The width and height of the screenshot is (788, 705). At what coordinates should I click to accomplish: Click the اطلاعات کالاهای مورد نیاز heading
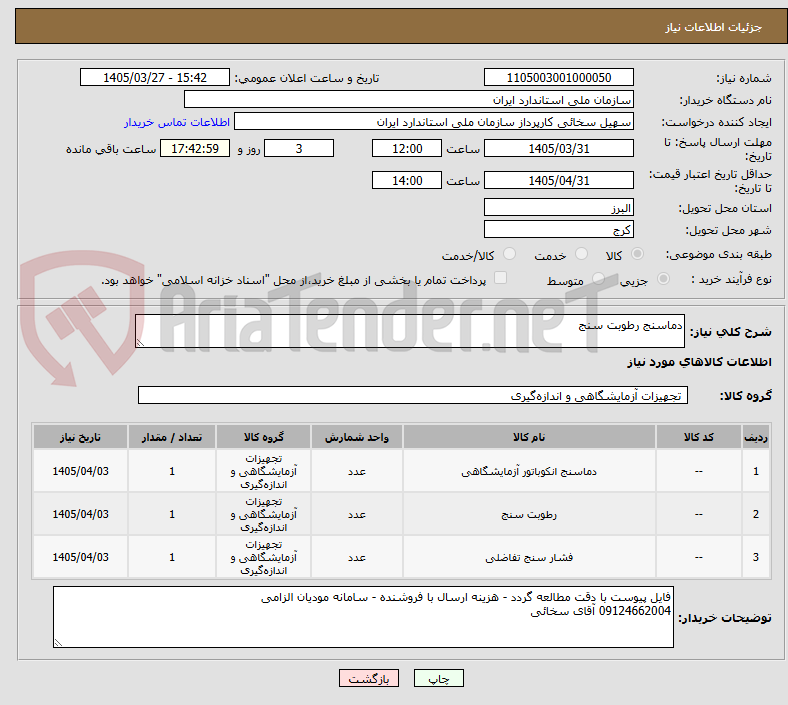[700, 362]
